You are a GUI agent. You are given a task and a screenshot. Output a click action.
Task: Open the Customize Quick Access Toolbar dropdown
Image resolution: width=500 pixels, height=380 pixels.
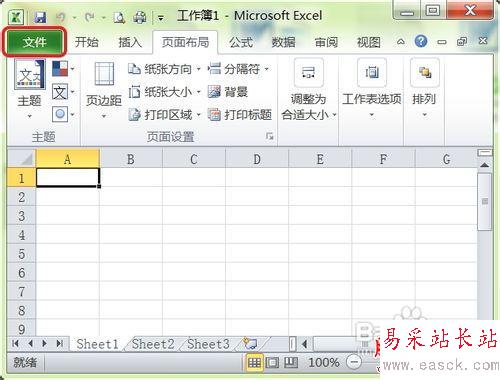(161, 18)
